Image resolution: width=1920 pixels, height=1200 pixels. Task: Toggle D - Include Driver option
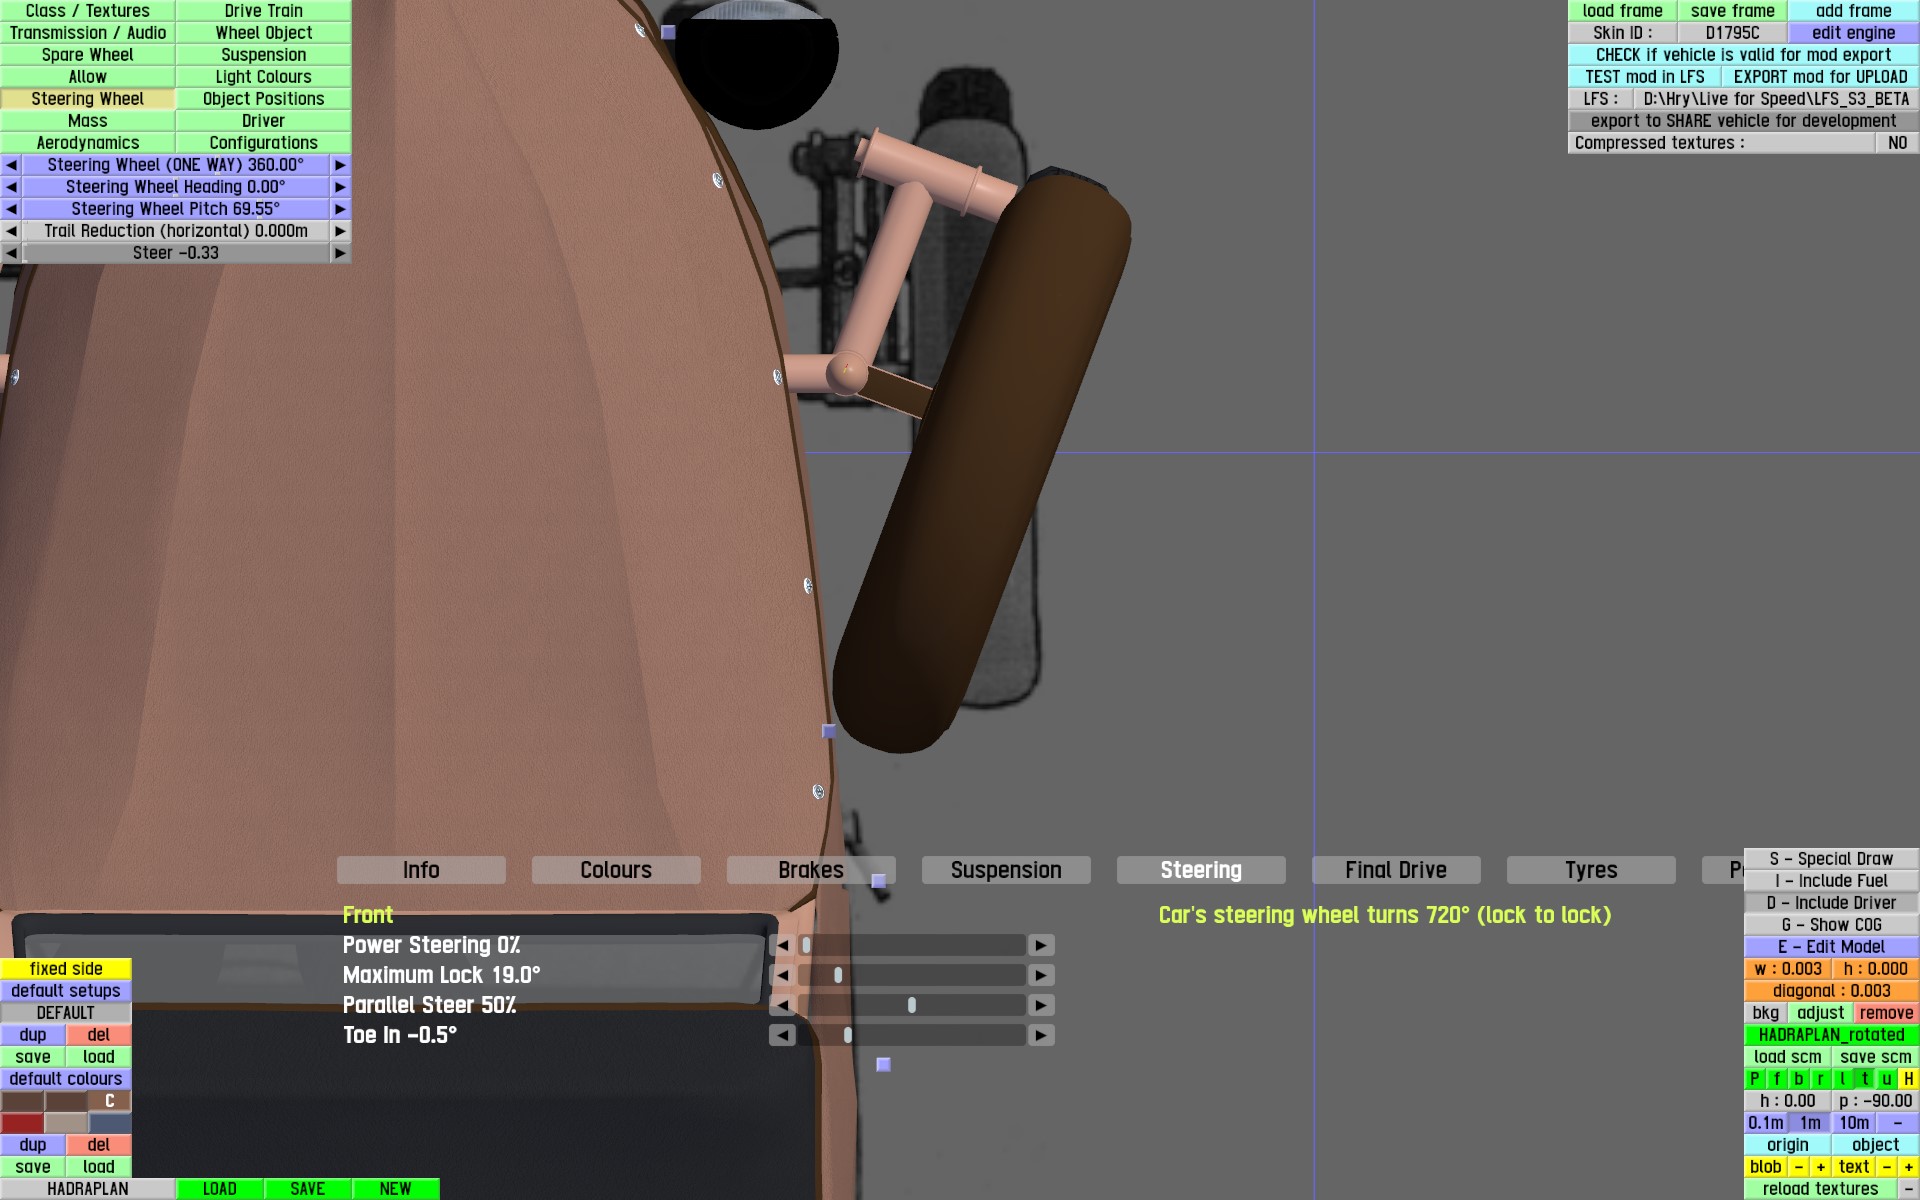tap(1831, 903)
